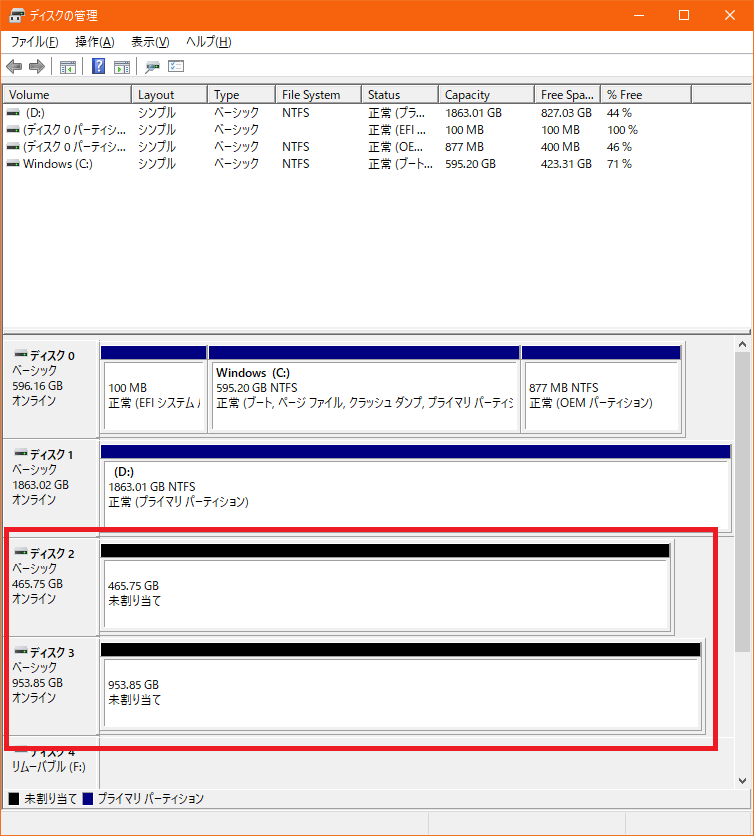Click the blue プライマリ パーティション legend swatch
This screenshot has width=754, height=836.
[x=88, y=799]
